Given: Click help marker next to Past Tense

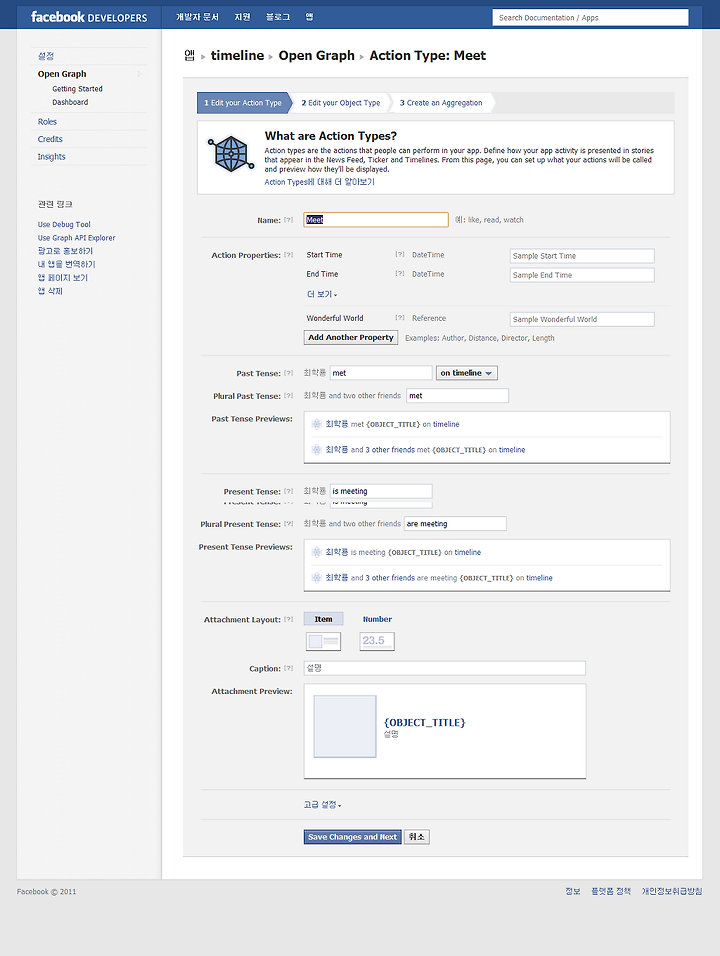Looking at the screenshot, I should [x=289, y=373].
